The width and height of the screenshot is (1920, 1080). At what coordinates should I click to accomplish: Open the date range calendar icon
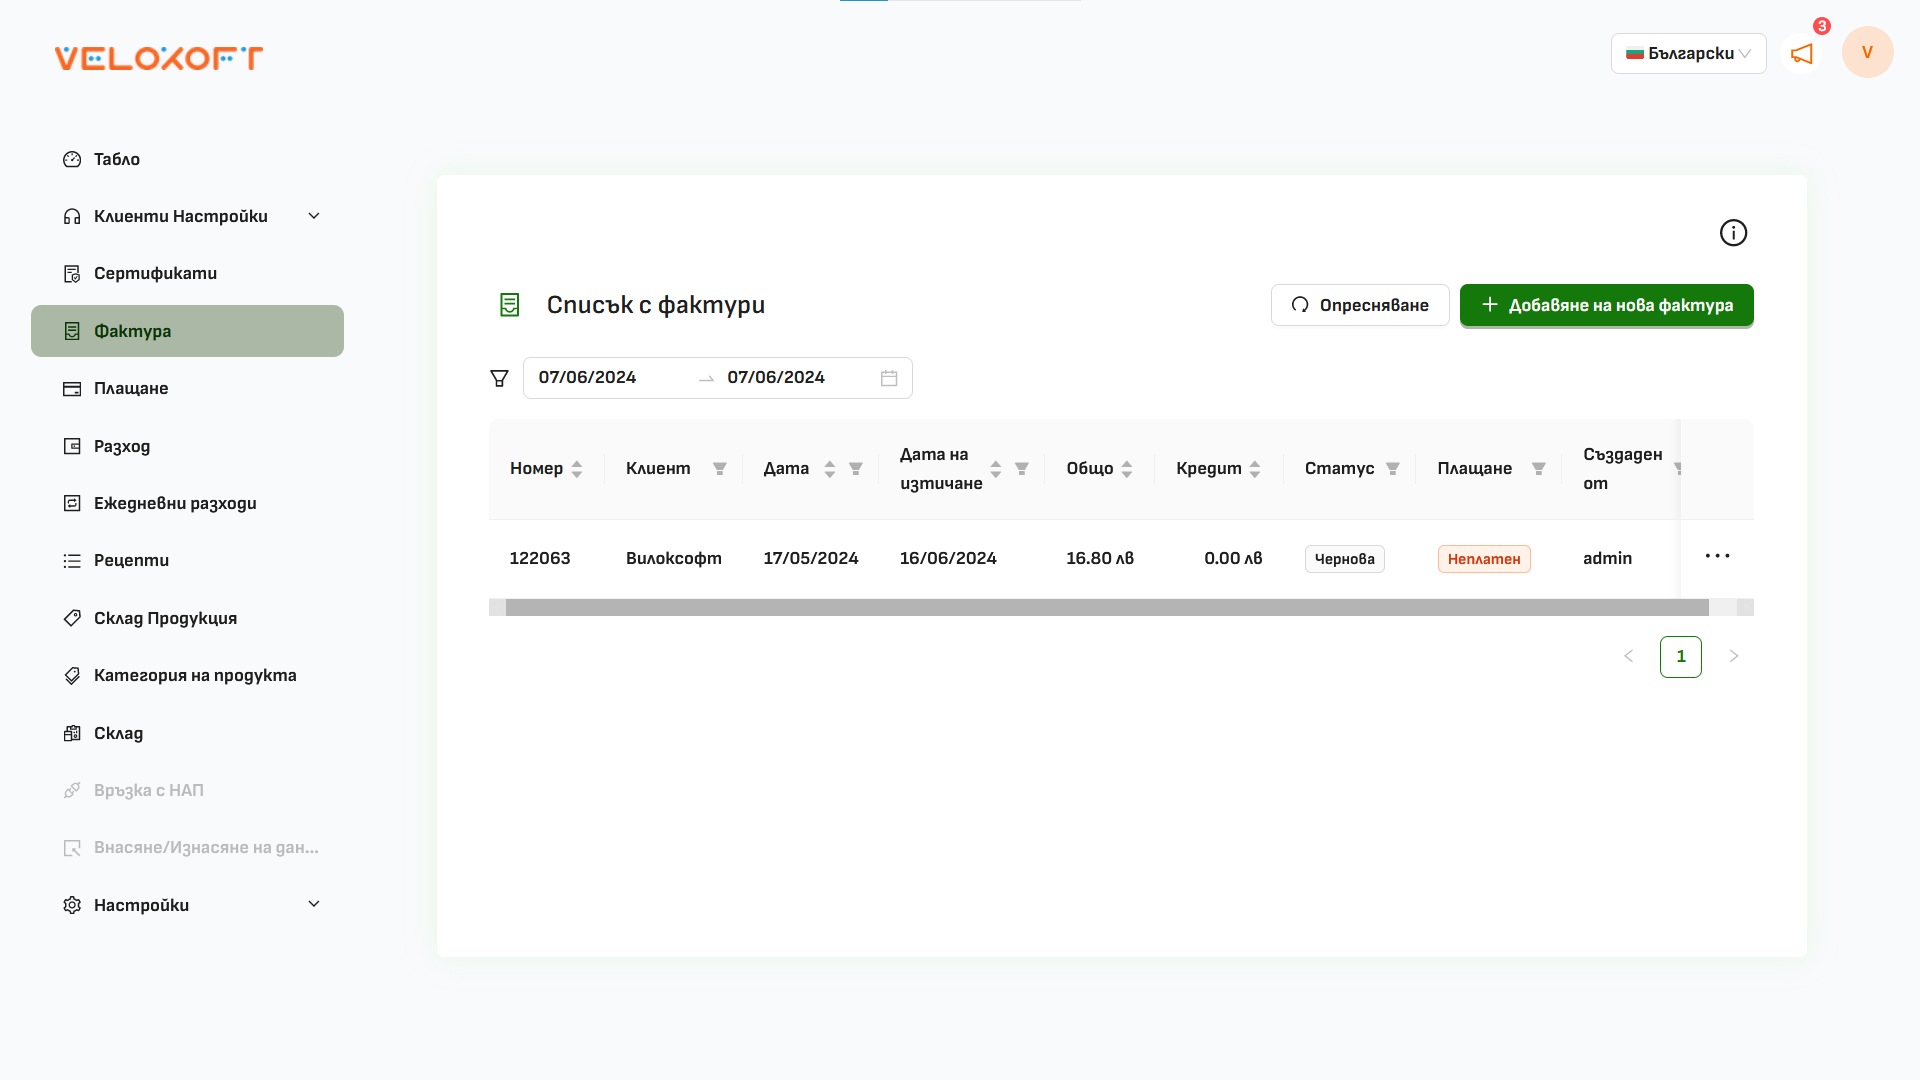(x=889, y=377)
